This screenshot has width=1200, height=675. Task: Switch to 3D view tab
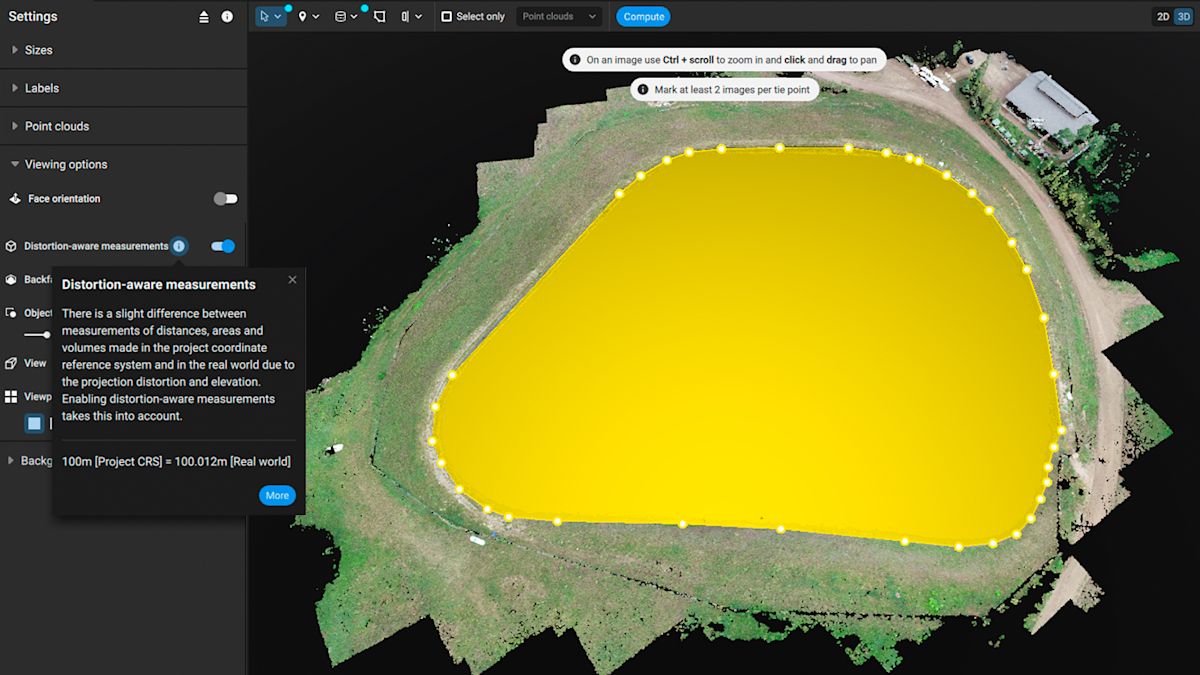tap(1184, 16)
